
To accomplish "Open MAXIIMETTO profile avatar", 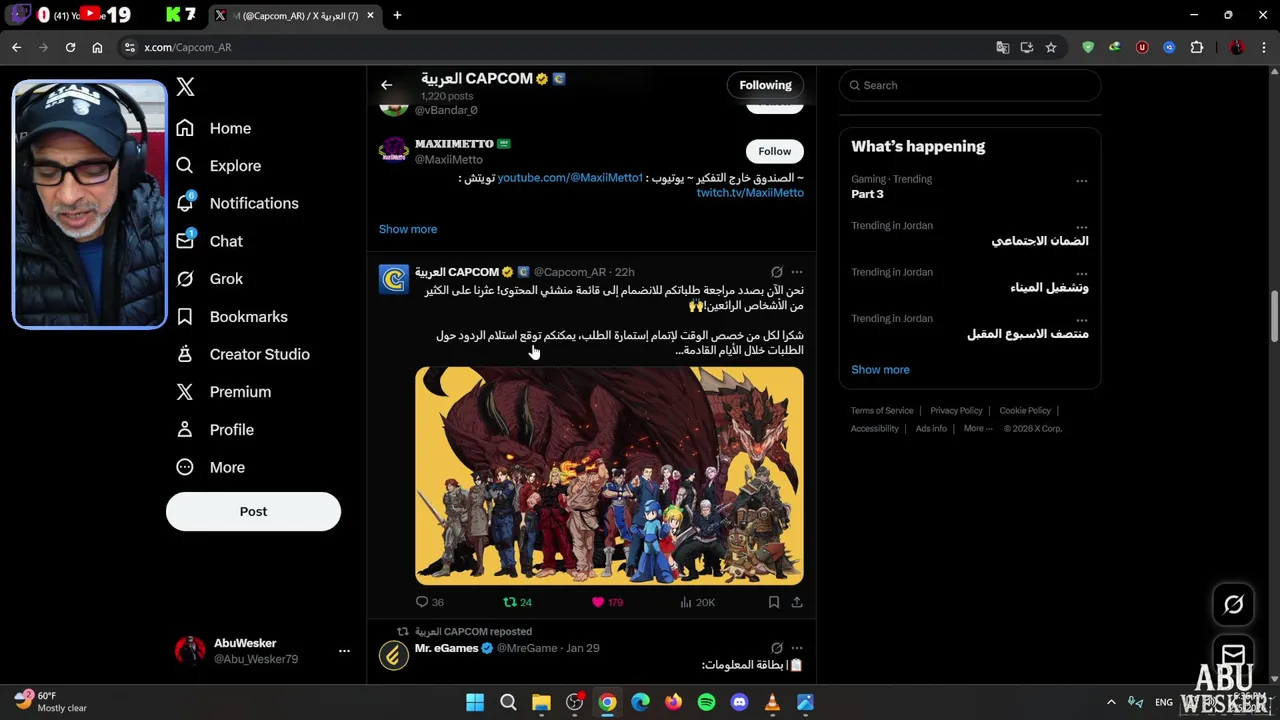I will pos(394,151).
